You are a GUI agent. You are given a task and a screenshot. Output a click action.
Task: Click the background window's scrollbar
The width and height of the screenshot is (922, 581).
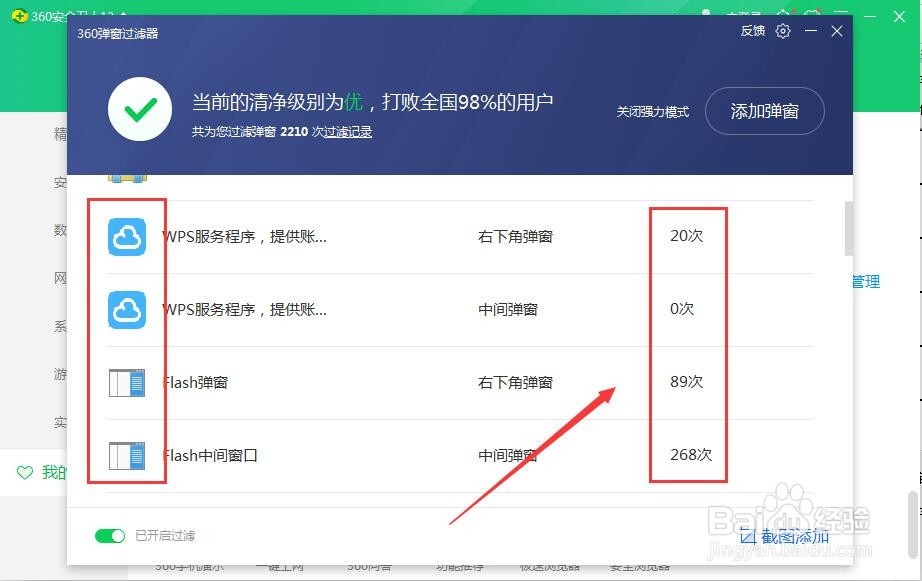(912, 525)
